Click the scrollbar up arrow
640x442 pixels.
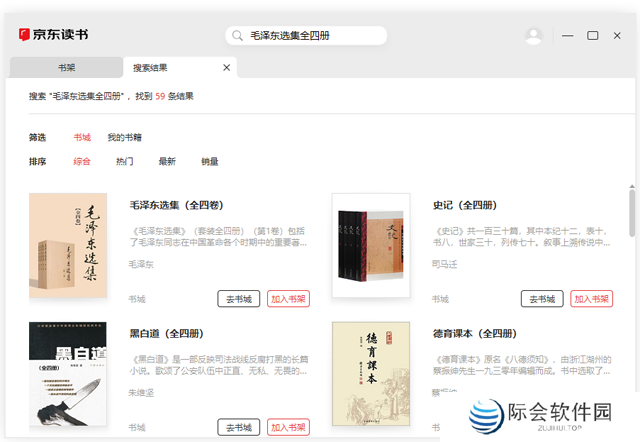pyautogui.click(x=632, y=186)
